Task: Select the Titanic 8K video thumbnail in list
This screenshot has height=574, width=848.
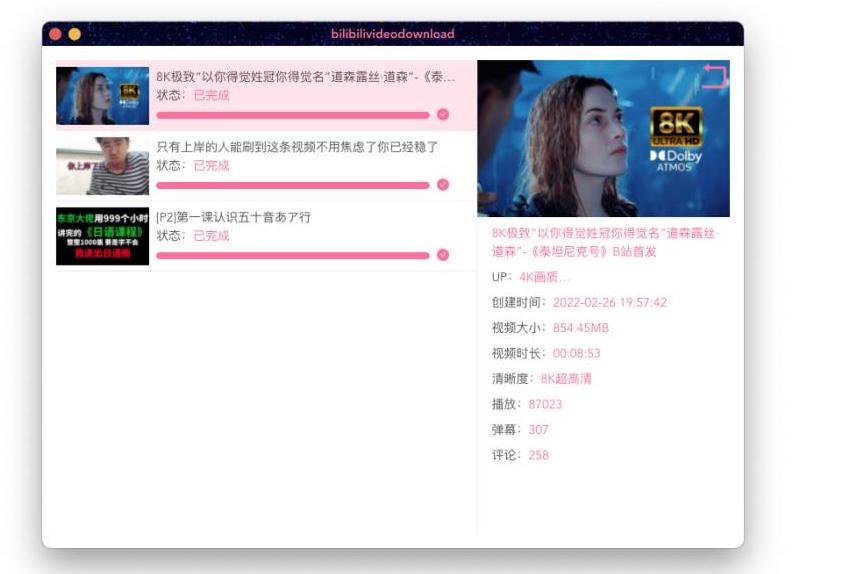Action: (x=102, y=96)
